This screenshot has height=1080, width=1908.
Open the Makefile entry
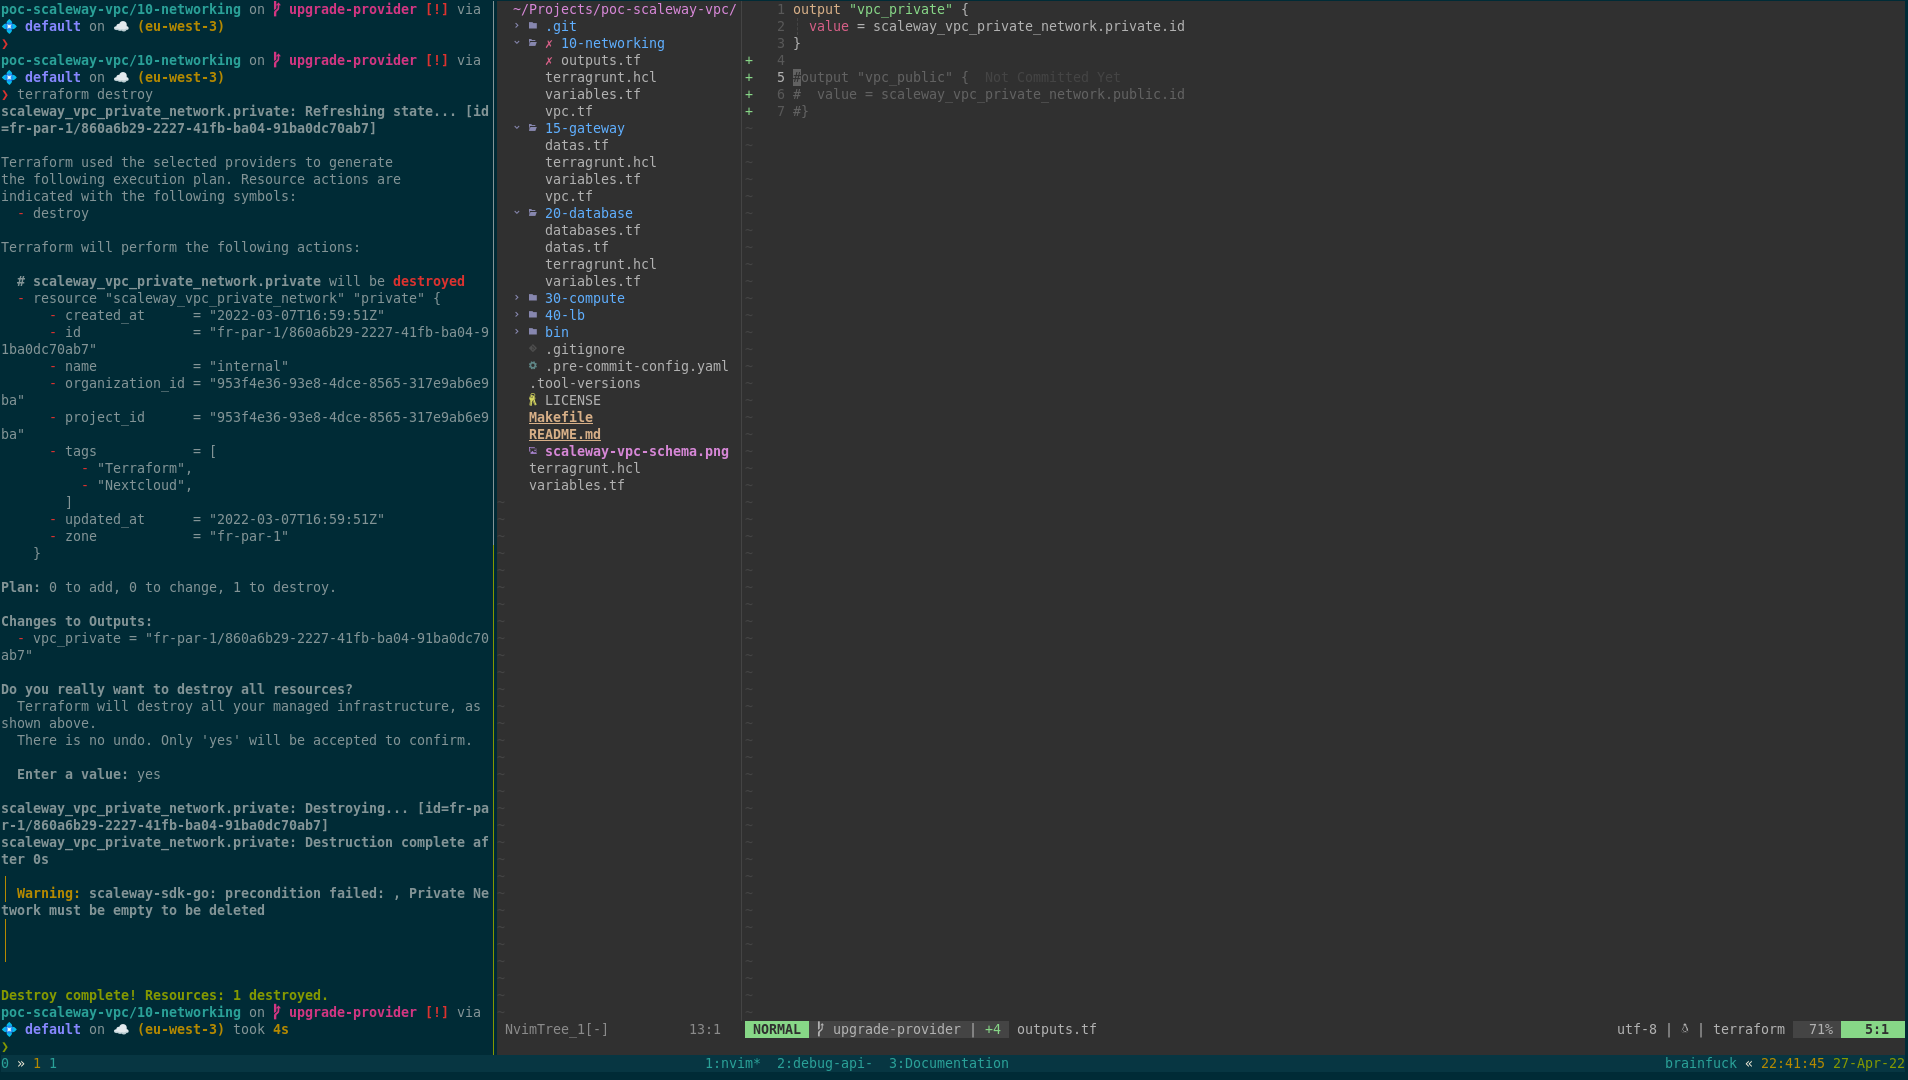(560, 417)
